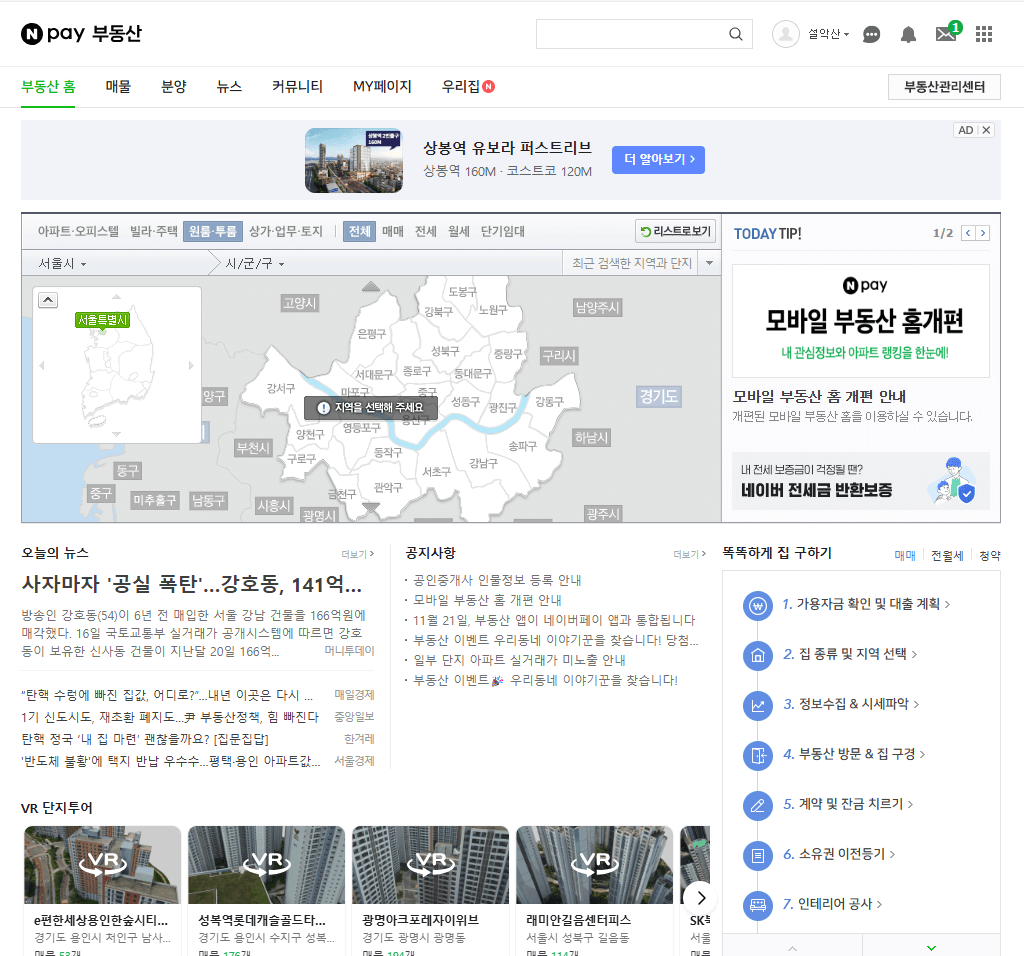Select the chart icon next to 정보수집 & 시세파악

click(757, 706)
